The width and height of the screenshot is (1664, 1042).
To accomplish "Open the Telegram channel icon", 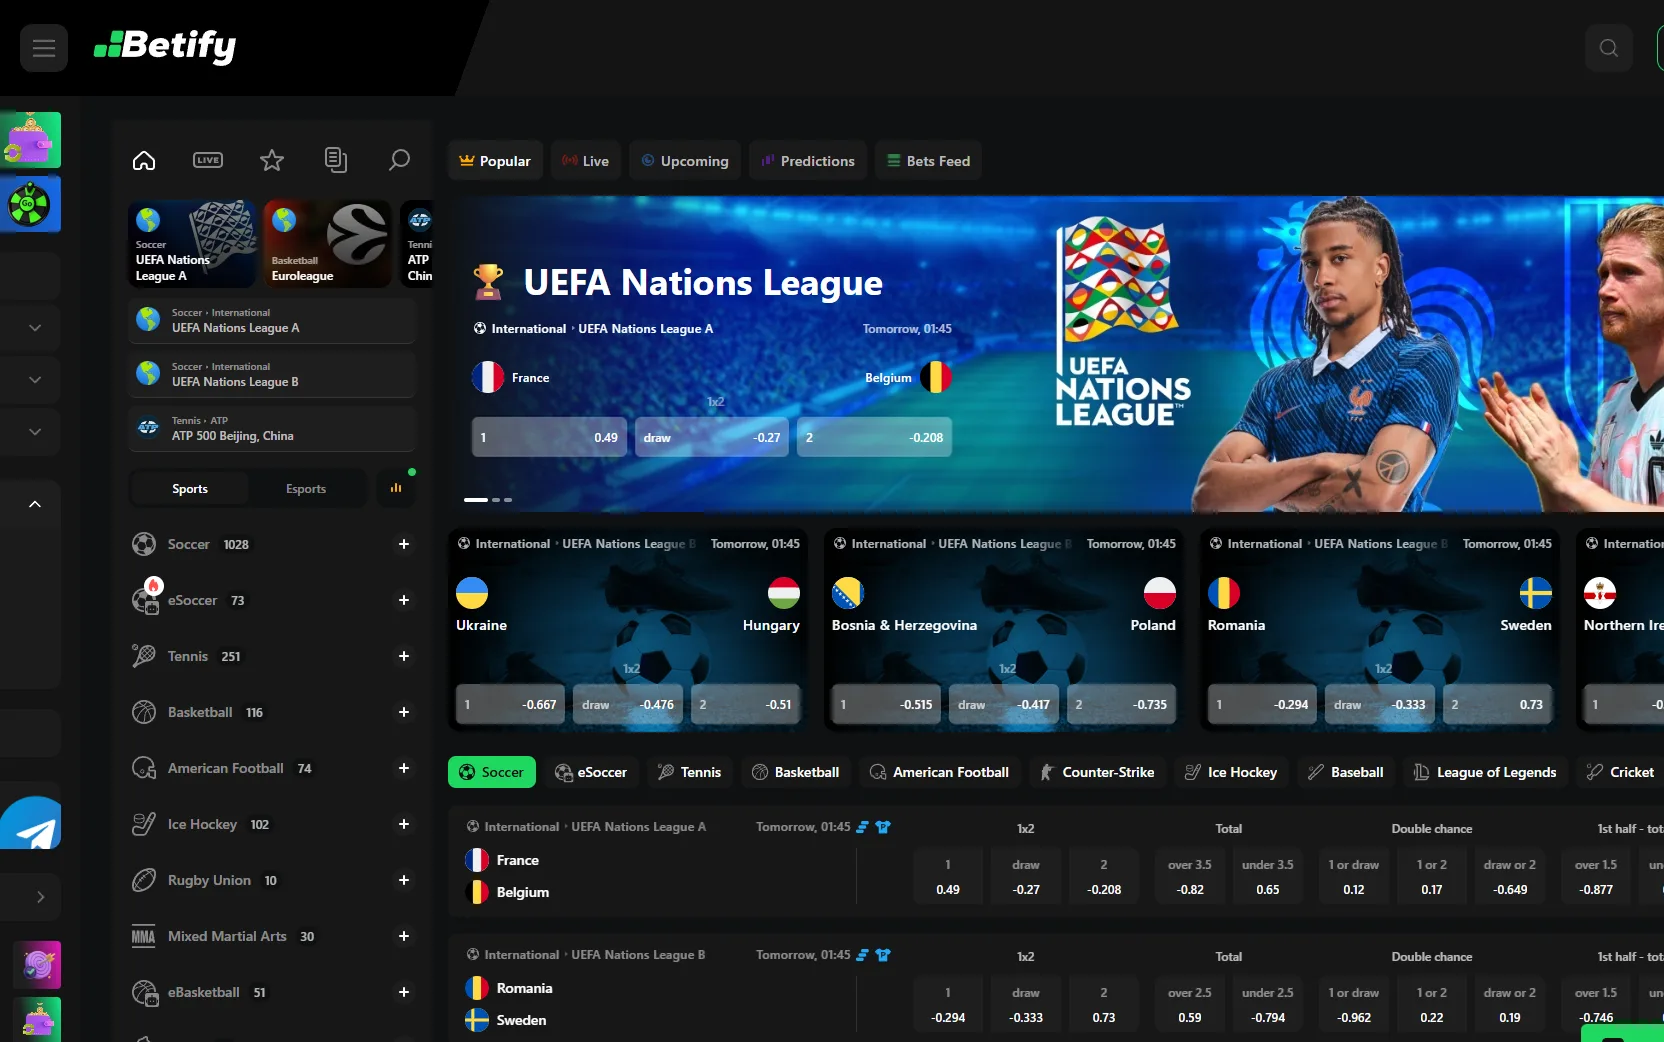I will [30, 822].
